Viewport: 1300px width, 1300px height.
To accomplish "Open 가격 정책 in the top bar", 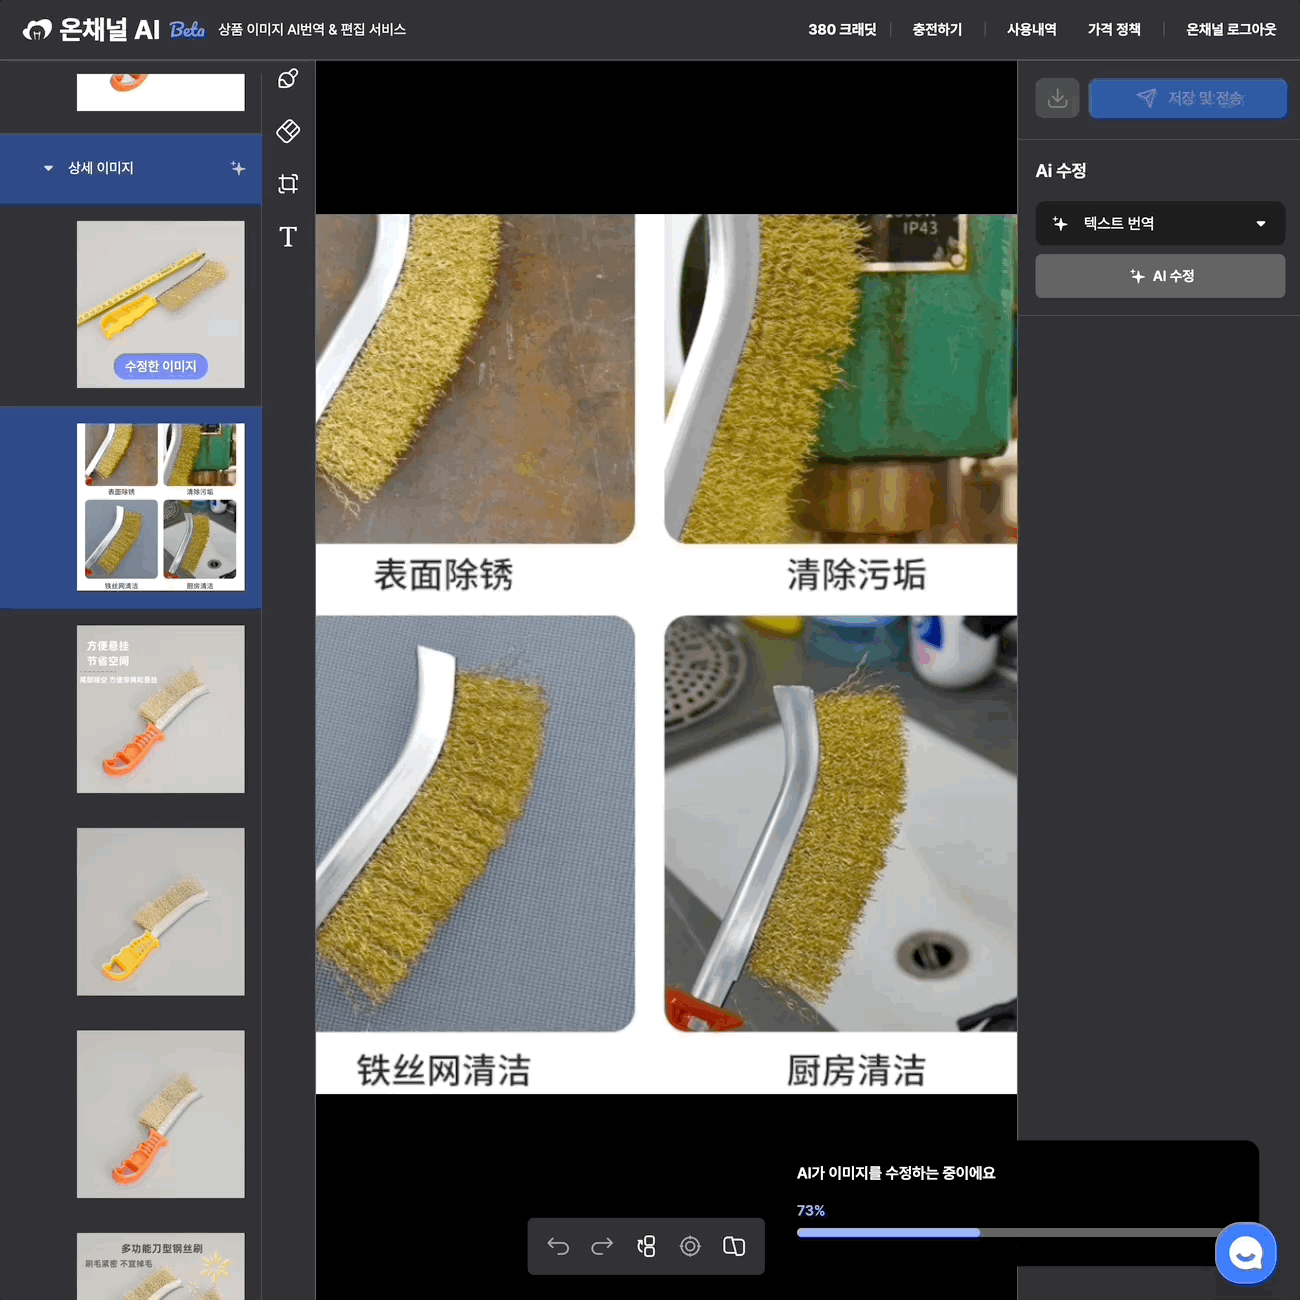I will (1114, 30).
